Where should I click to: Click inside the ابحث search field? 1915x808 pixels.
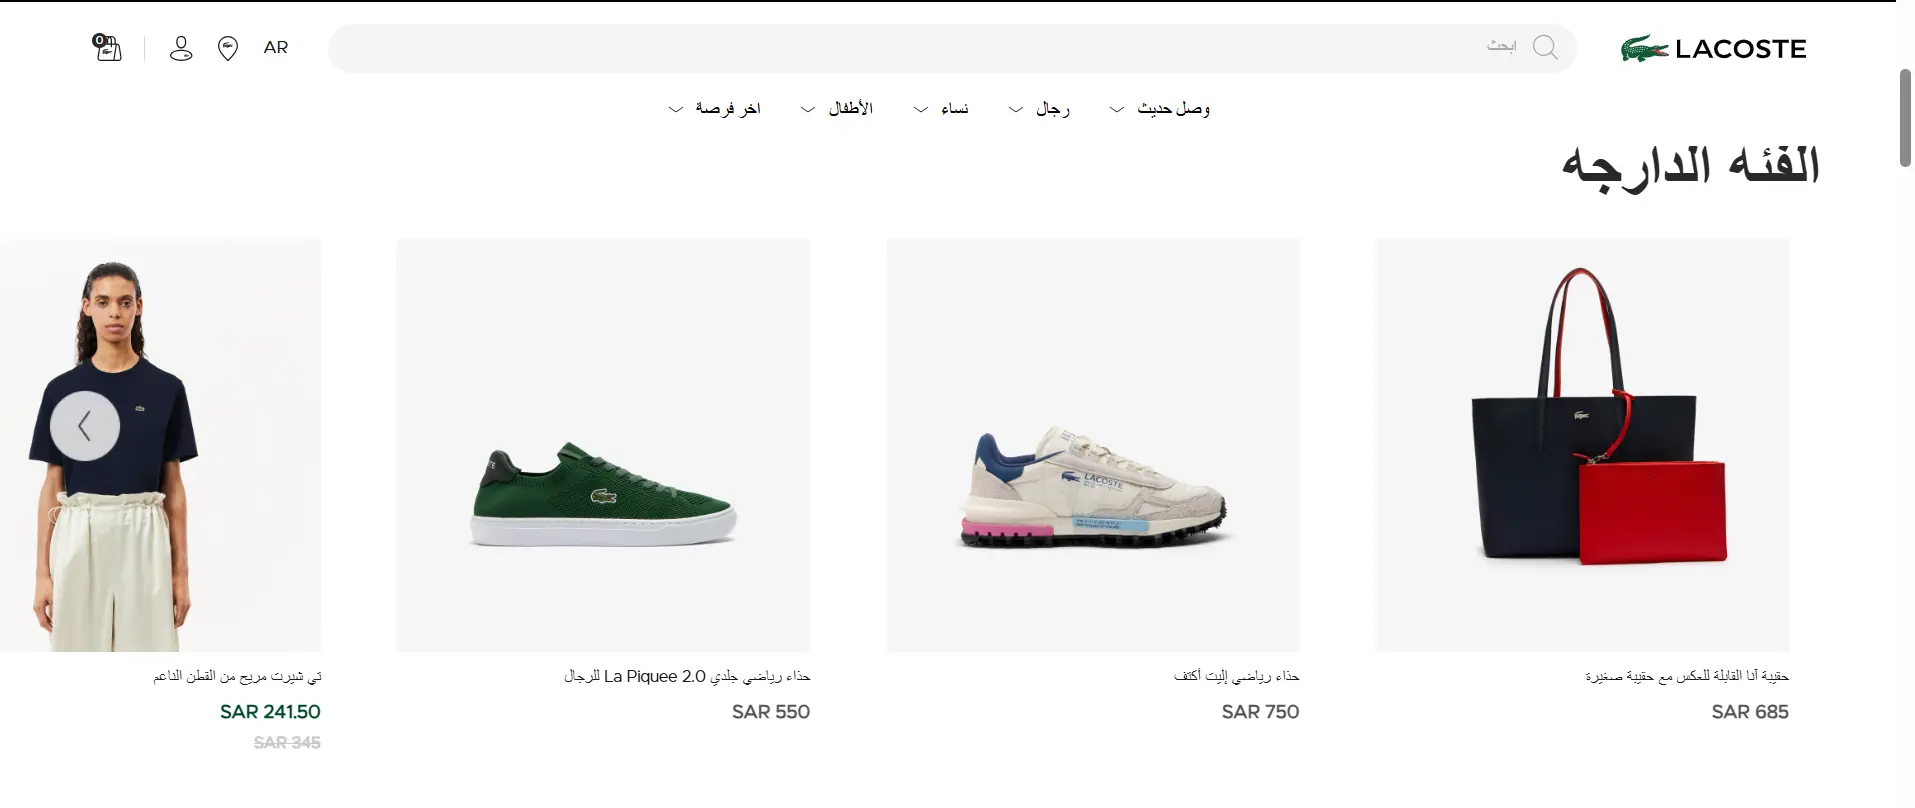(952, 48)
